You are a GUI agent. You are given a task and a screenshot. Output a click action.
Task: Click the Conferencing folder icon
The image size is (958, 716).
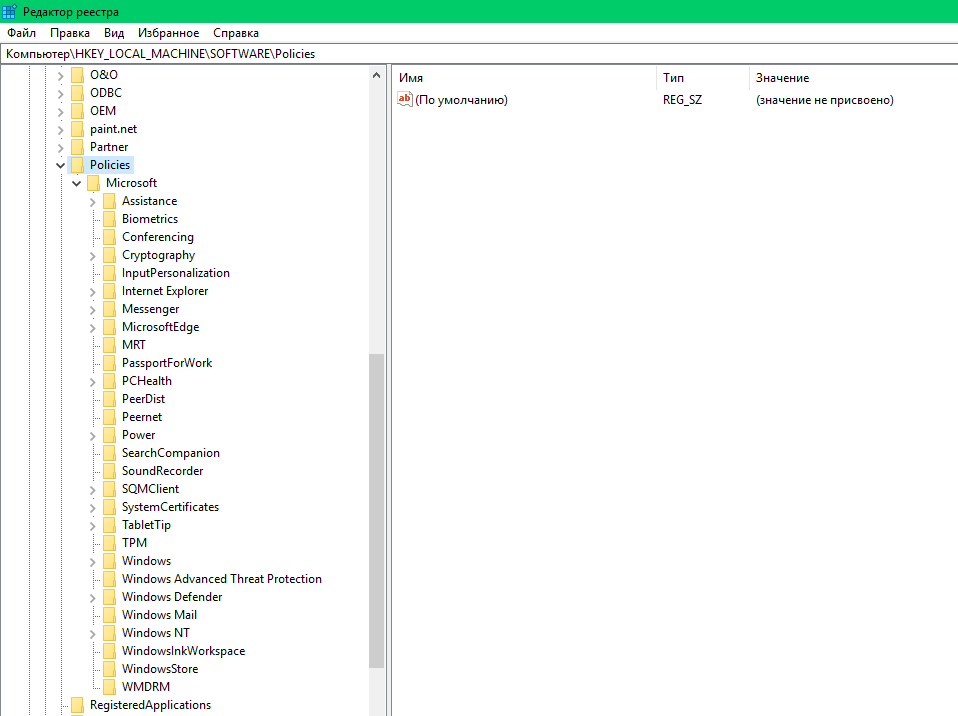[x=109, y=237]
